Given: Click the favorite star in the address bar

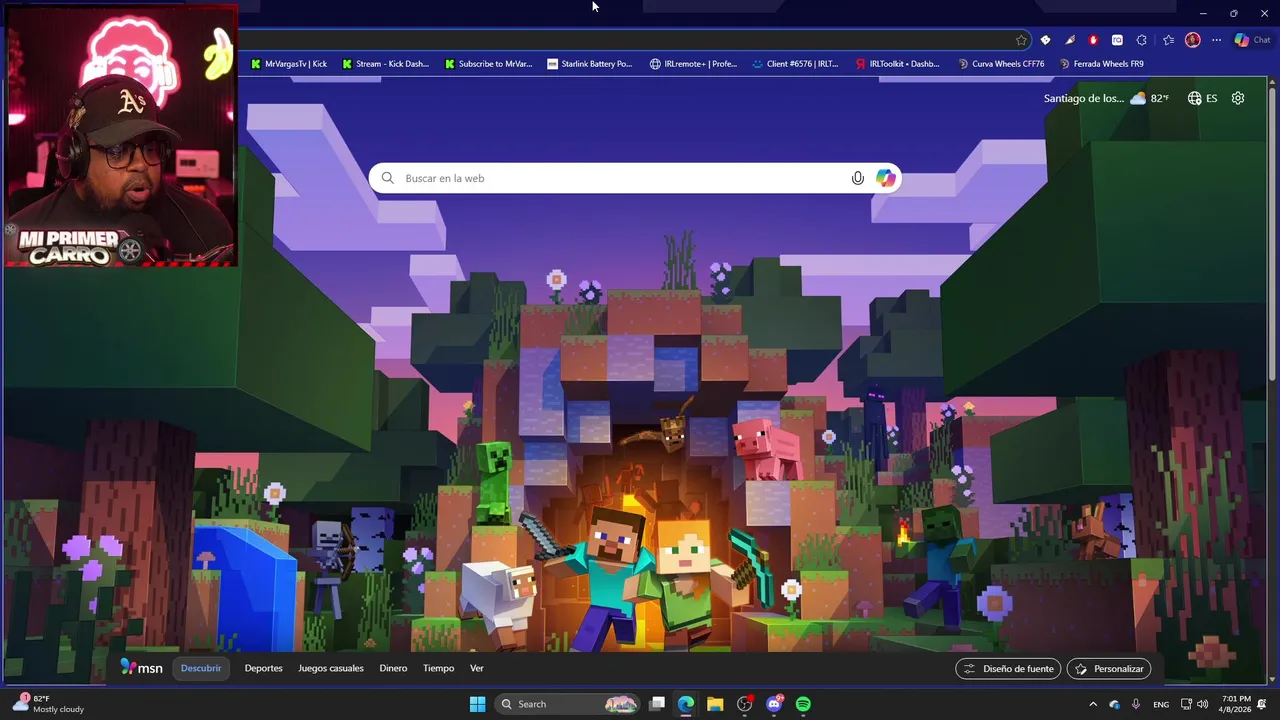Looking at the screenshot, I should pos(1021,40).
